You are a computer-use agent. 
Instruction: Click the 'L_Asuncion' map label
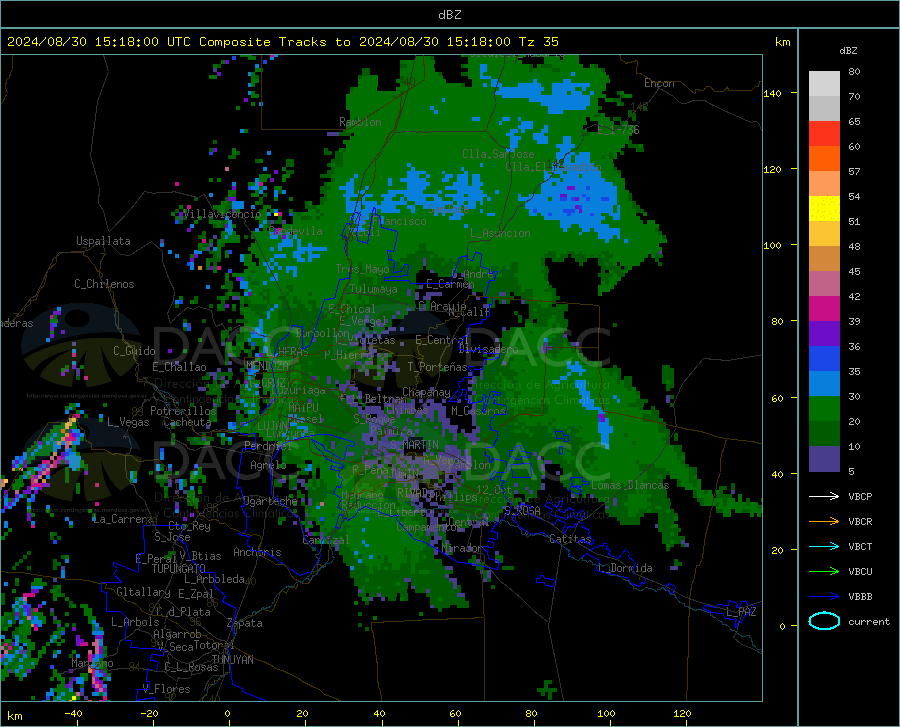pyautogui.click(x=501, y=233)
